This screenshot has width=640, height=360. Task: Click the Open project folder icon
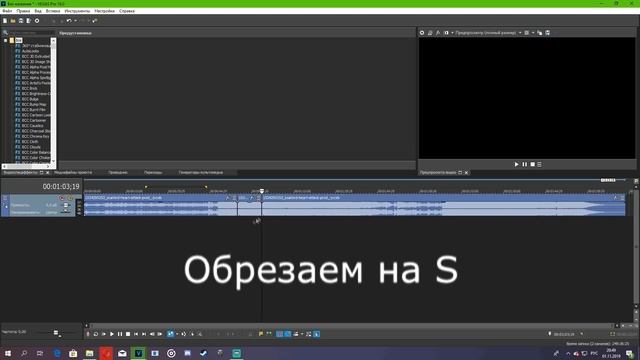click(13, 21)
